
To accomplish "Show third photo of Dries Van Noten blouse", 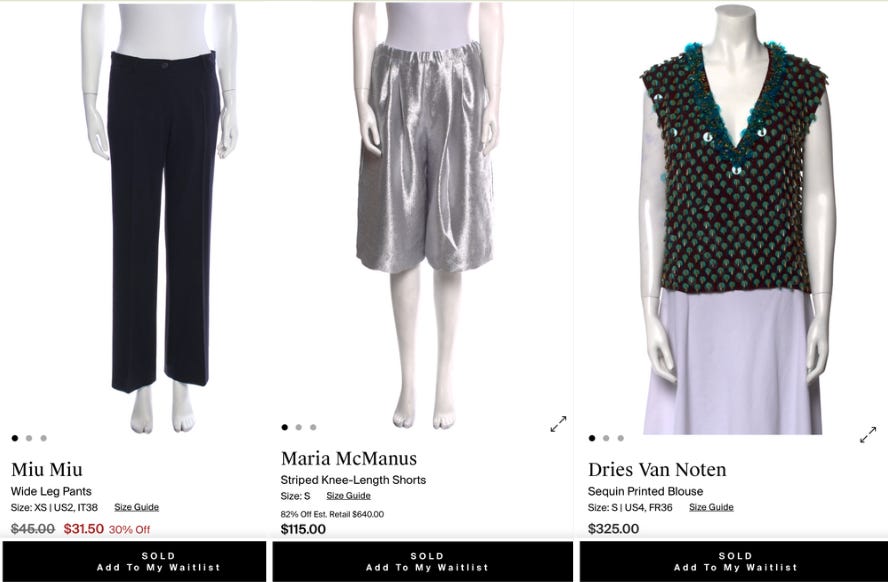I will click(x=621, y=438).
